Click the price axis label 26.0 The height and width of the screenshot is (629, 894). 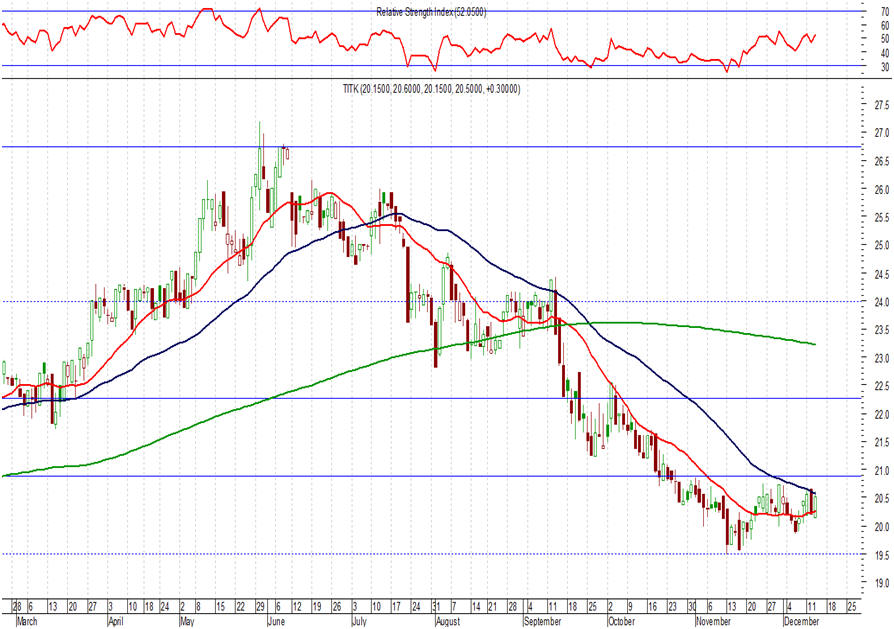pos(881,189)
